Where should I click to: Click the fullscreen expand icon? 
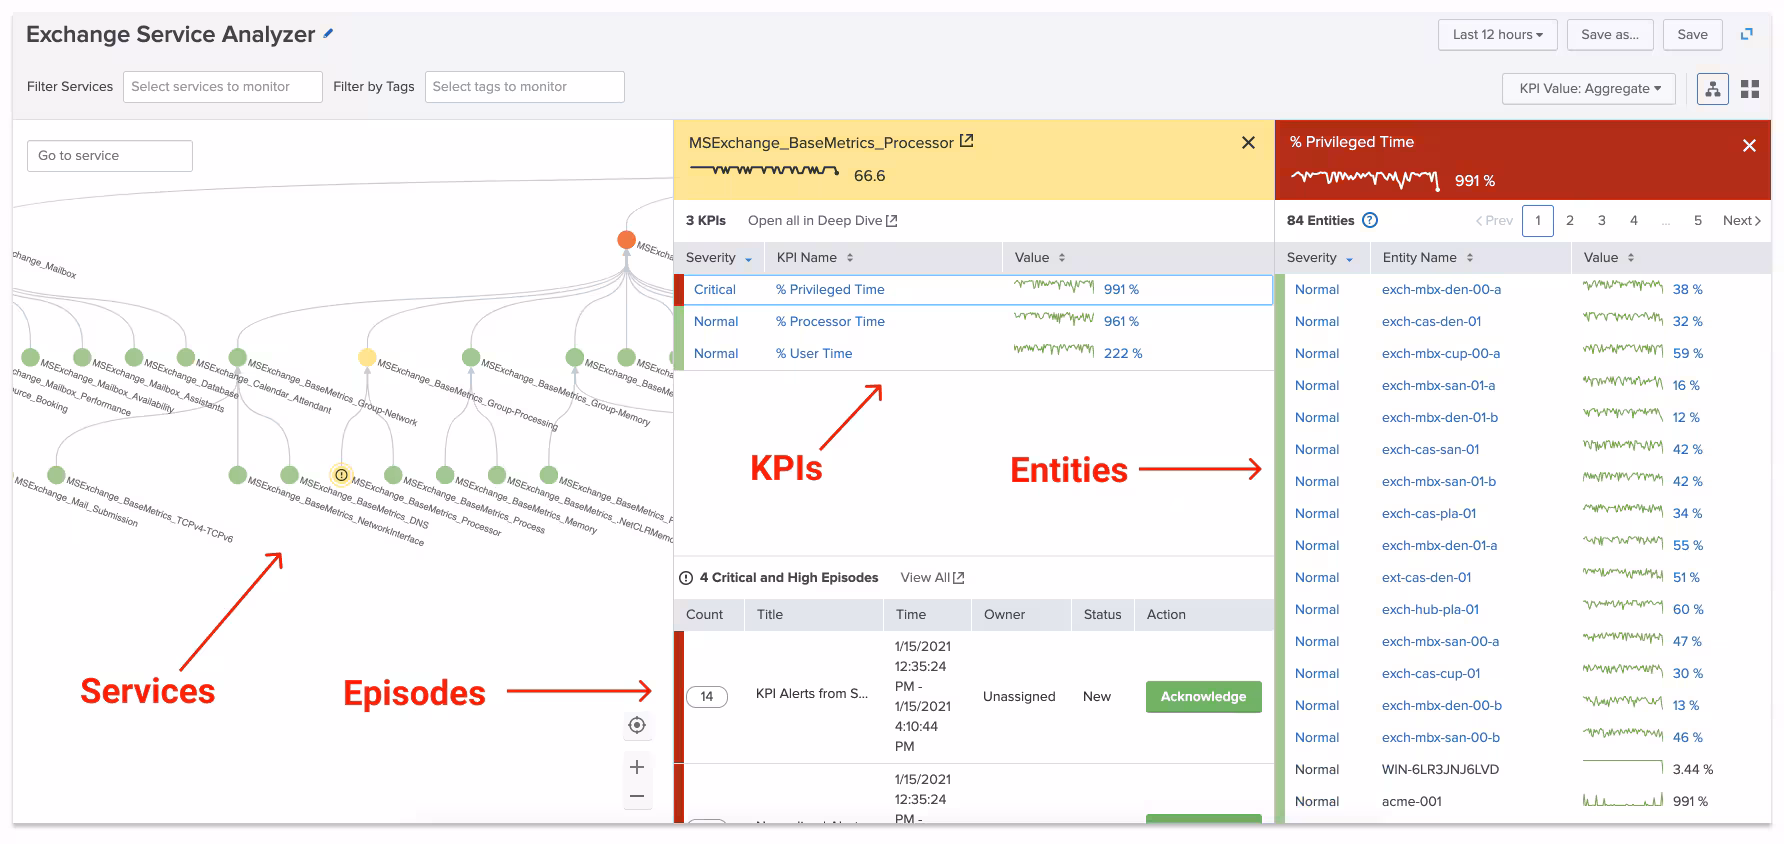[x=1747, y=34]
